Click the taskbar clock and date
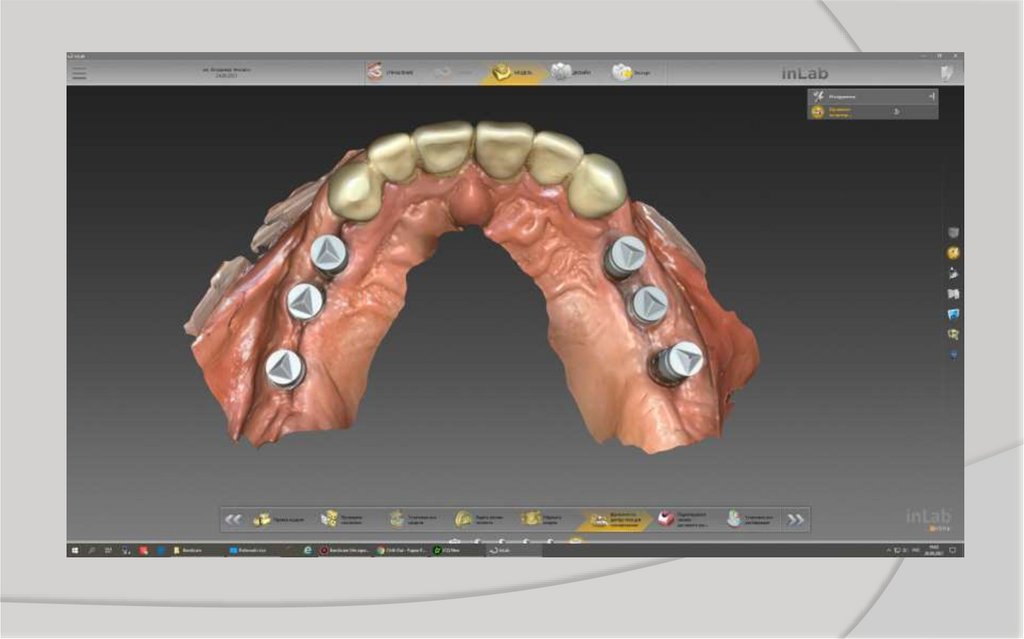 (934, 550)
